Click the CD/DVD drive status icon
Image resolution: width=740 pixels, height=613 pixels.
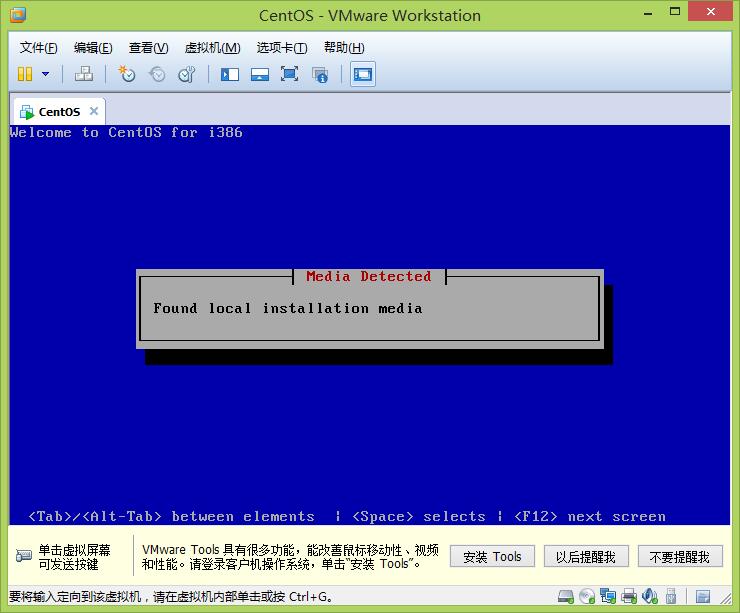[587, 597]
